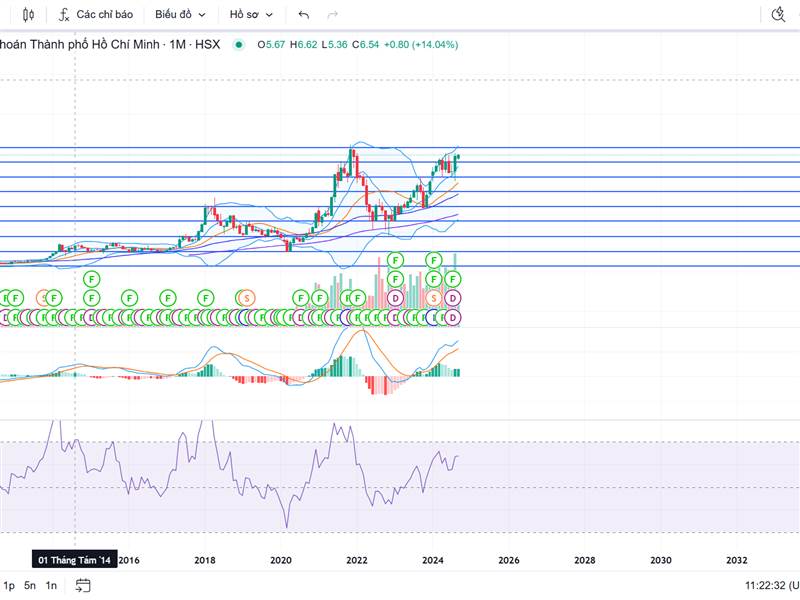
Task: Click the 2026 label on time axis
Action: 509,560
